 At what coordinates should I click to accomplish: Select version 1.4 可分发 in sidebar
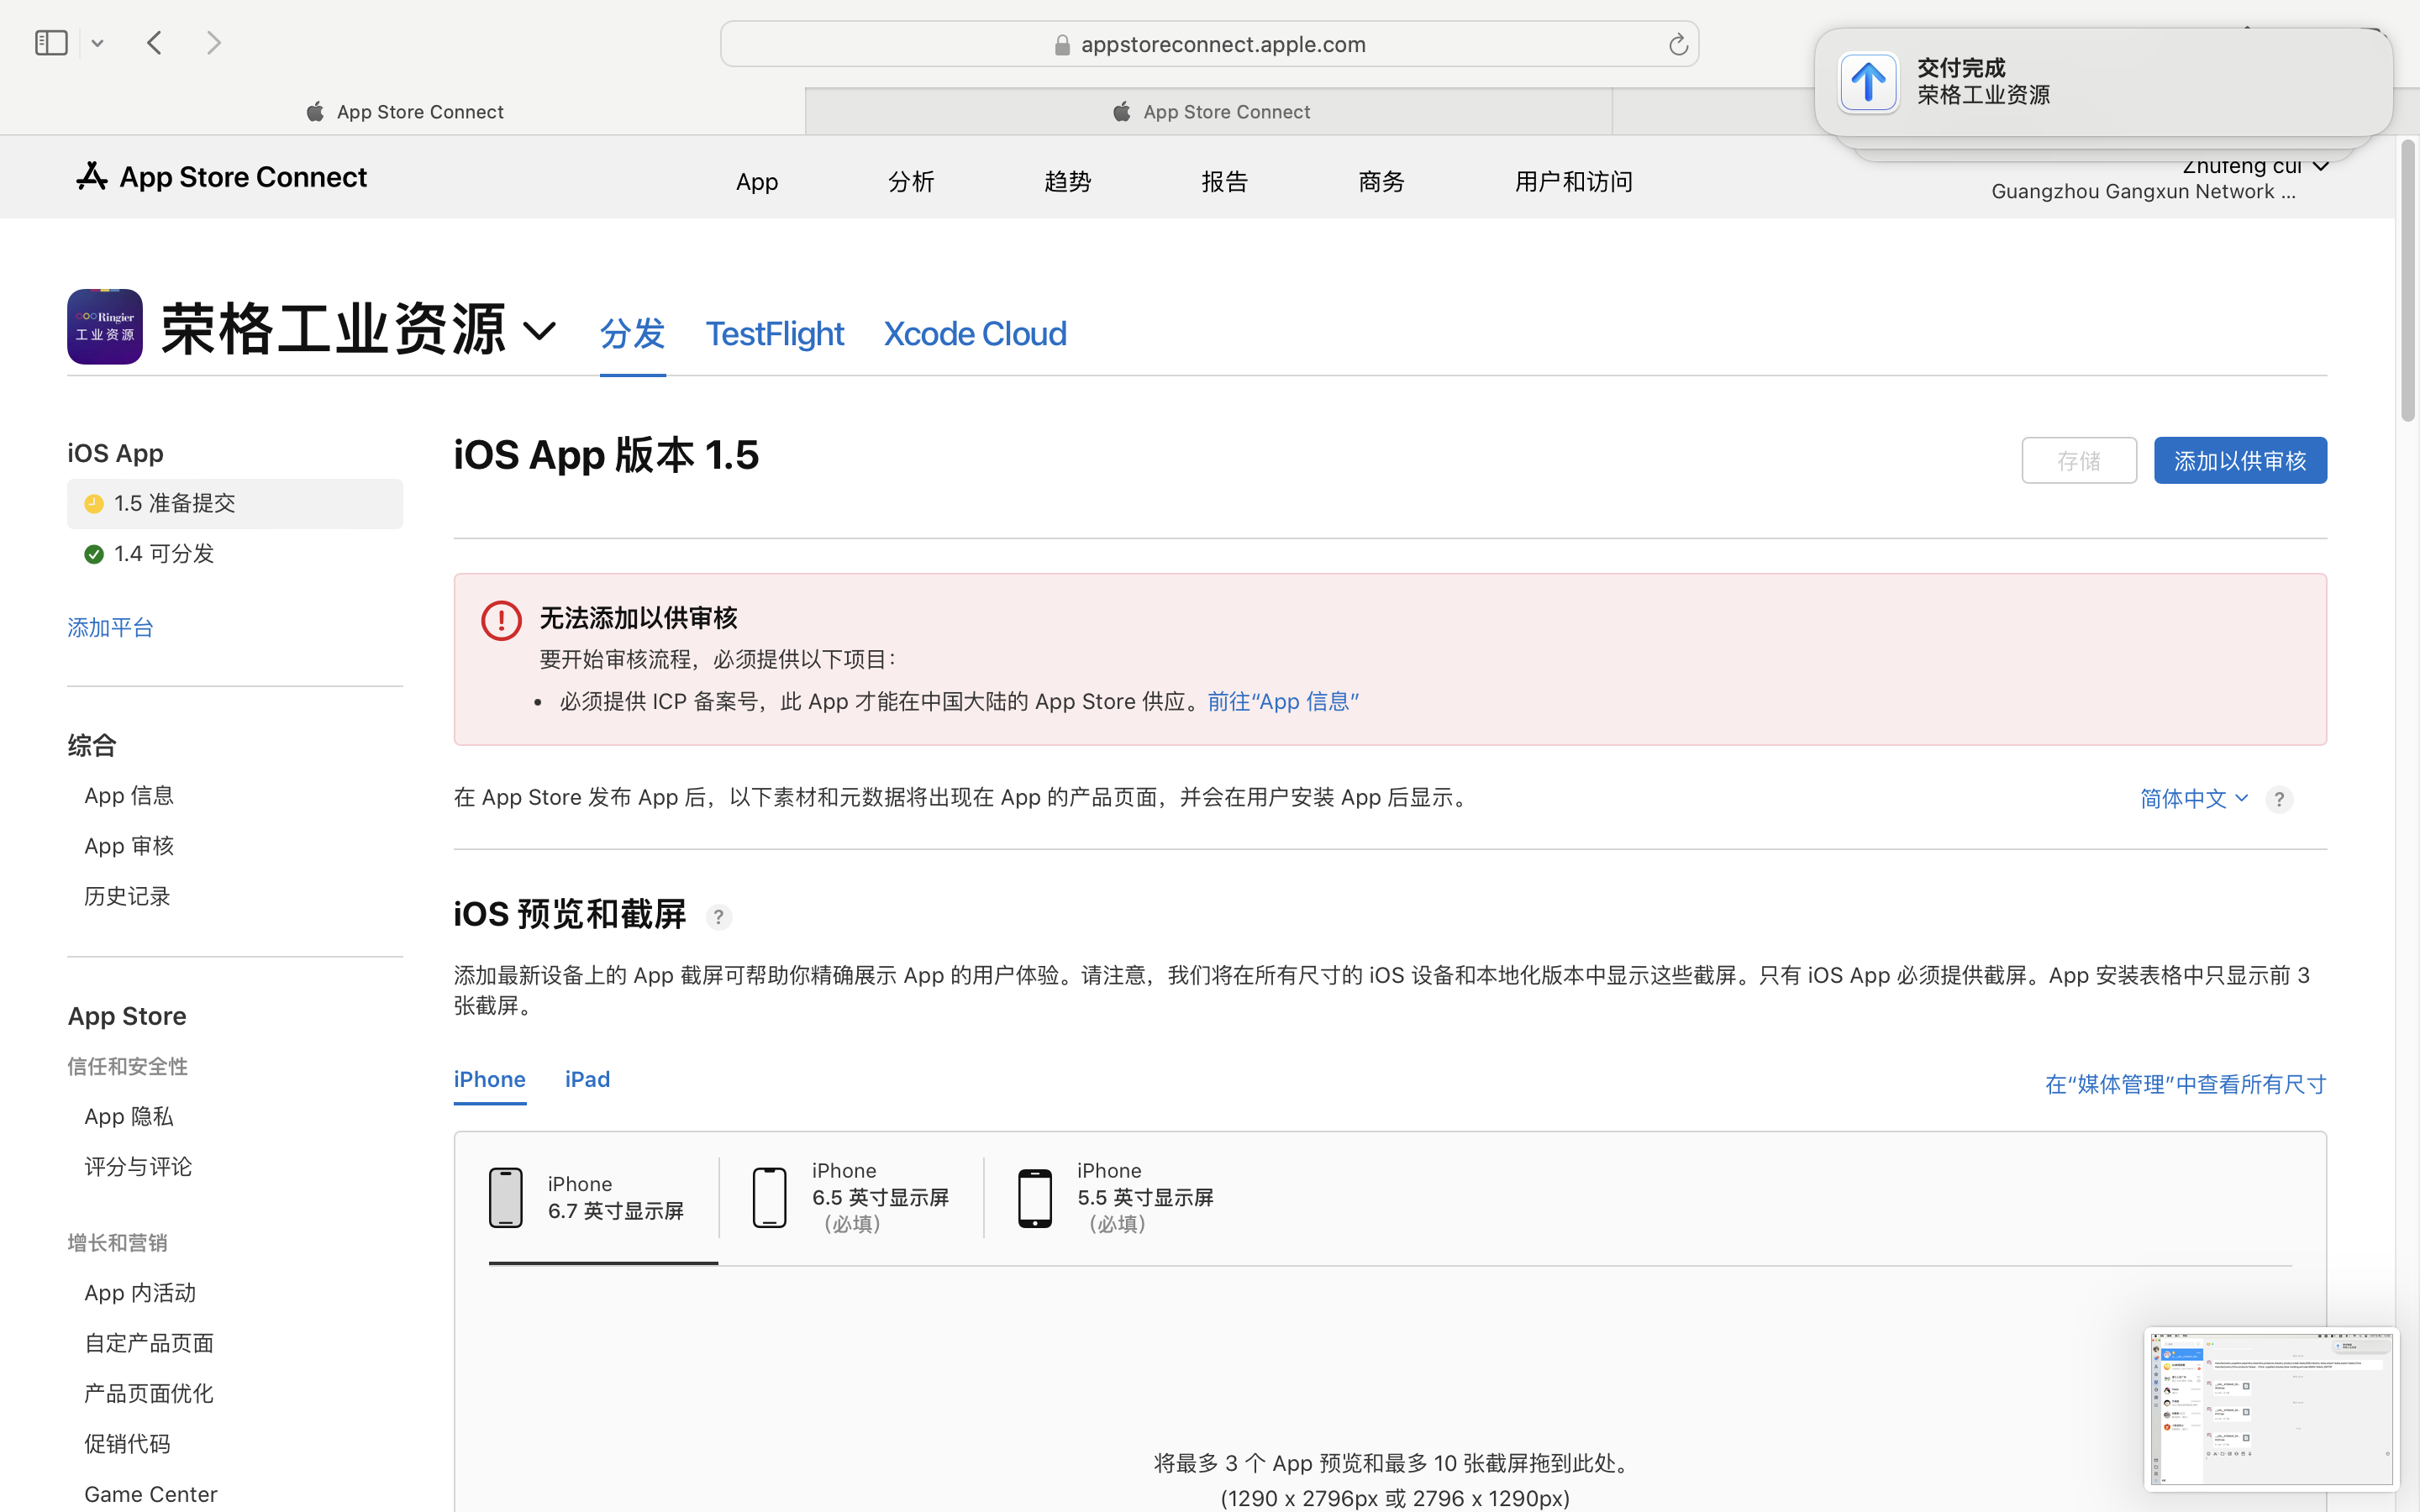[x=235, y=554]
